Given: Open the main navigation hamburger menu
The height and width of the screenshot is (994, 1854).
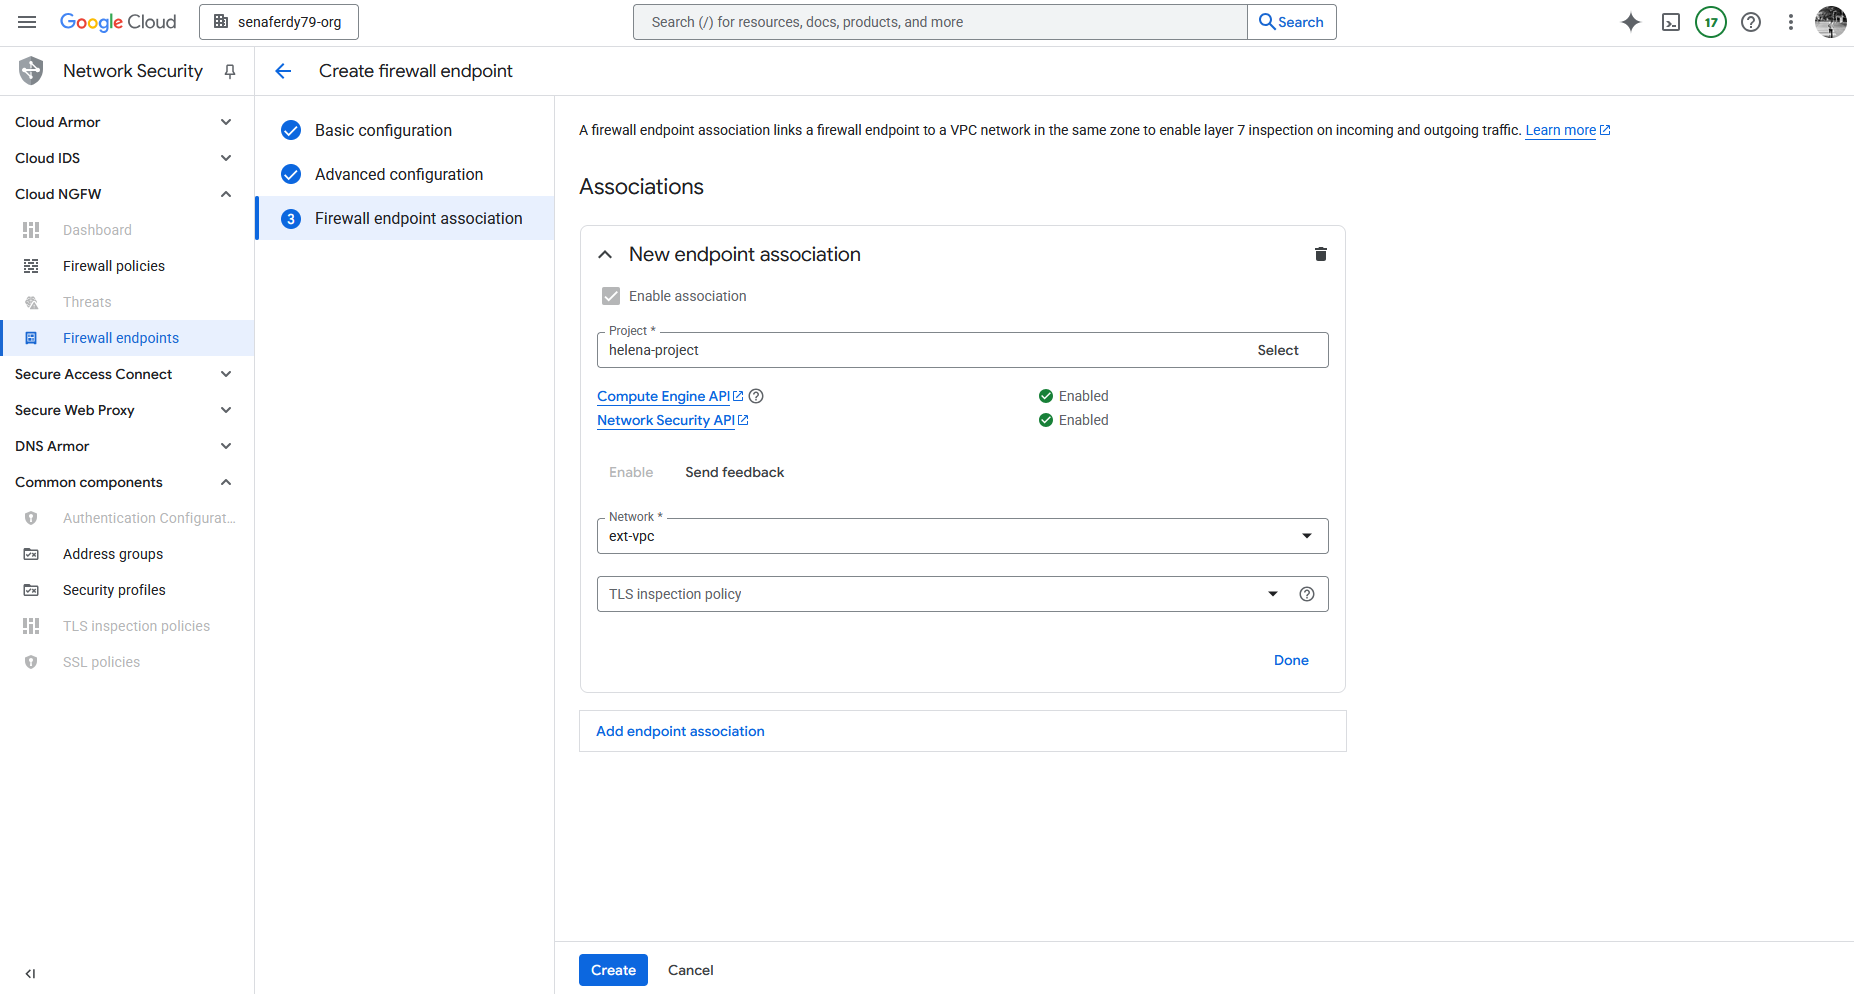Looking at the screenshot, I should tap(27, 22).
